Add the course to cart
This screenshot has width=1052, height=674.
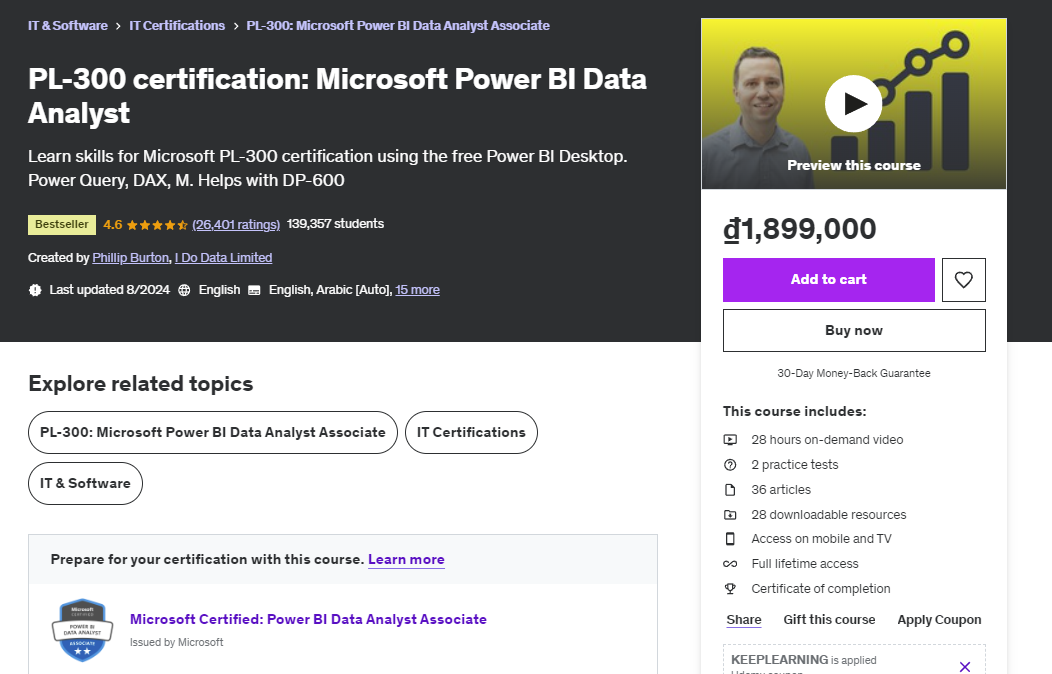(828, 280)
